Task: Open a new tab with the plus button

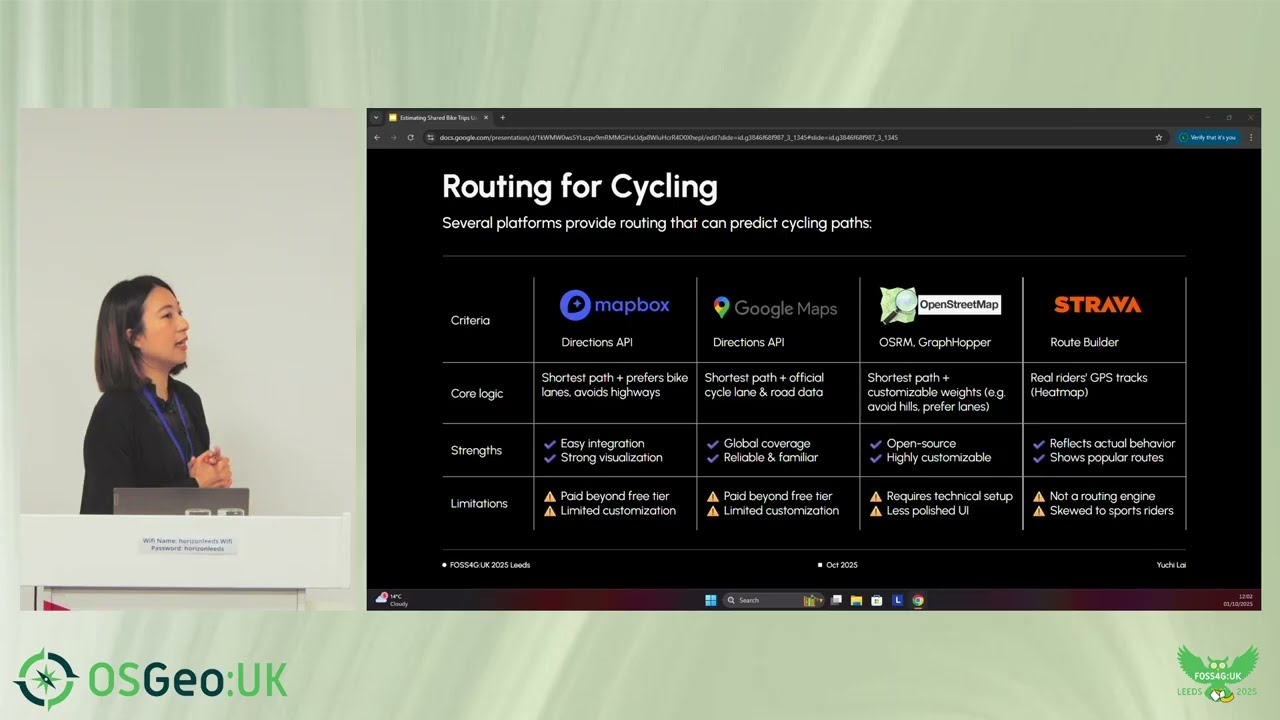Action: pos(502,117)
